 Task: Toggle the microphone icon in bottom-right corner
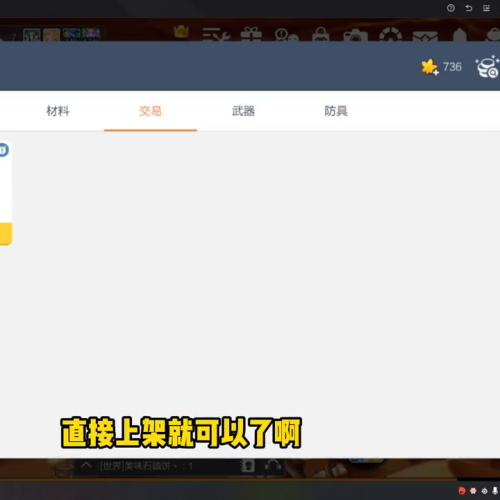click(495, 491)
